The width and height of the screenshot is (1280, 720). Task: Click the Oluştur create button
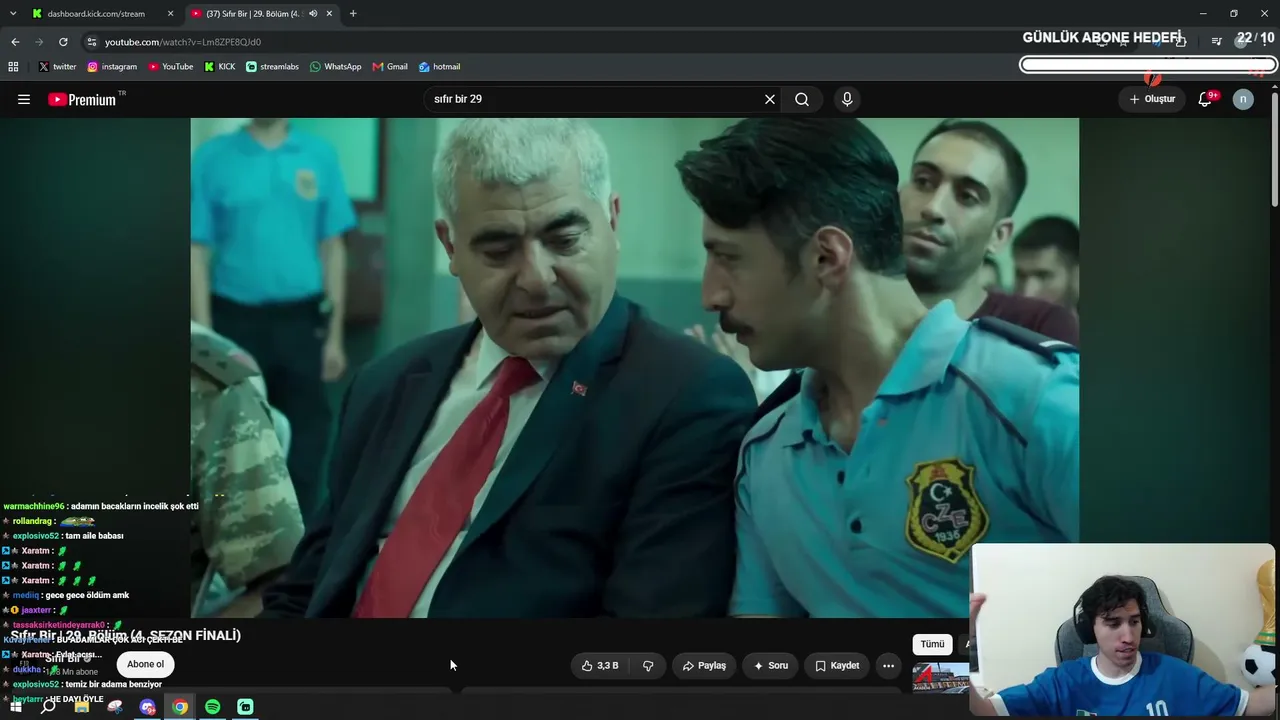(1152, 99)
